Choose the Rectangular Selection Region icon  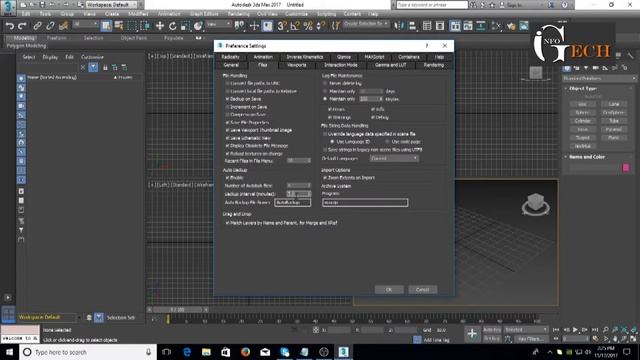point(132,26)
